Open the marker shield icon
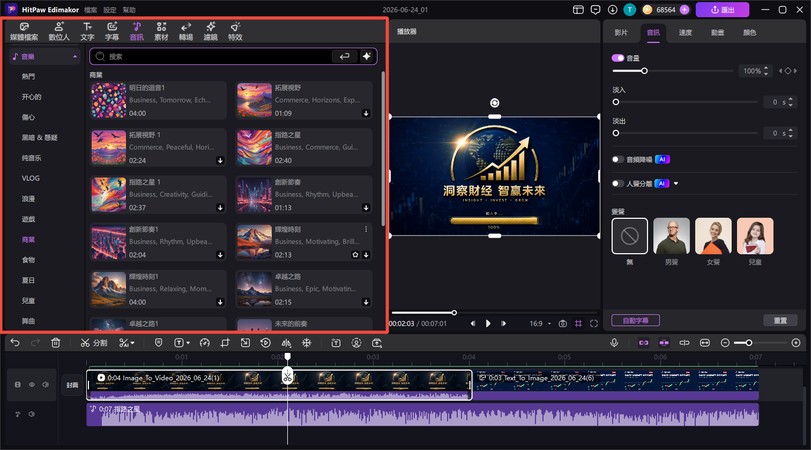 pos(158,343)
